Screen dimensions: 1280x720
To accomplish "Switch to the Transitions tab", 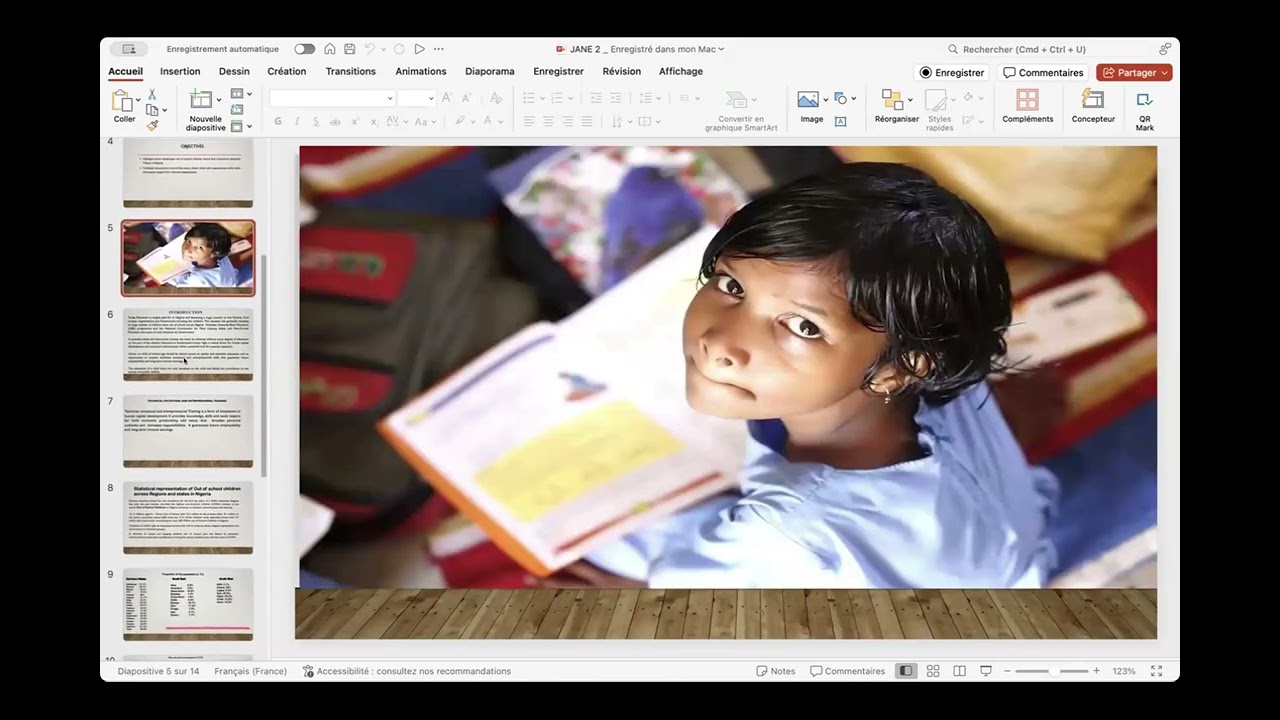I will coord(351,72).
